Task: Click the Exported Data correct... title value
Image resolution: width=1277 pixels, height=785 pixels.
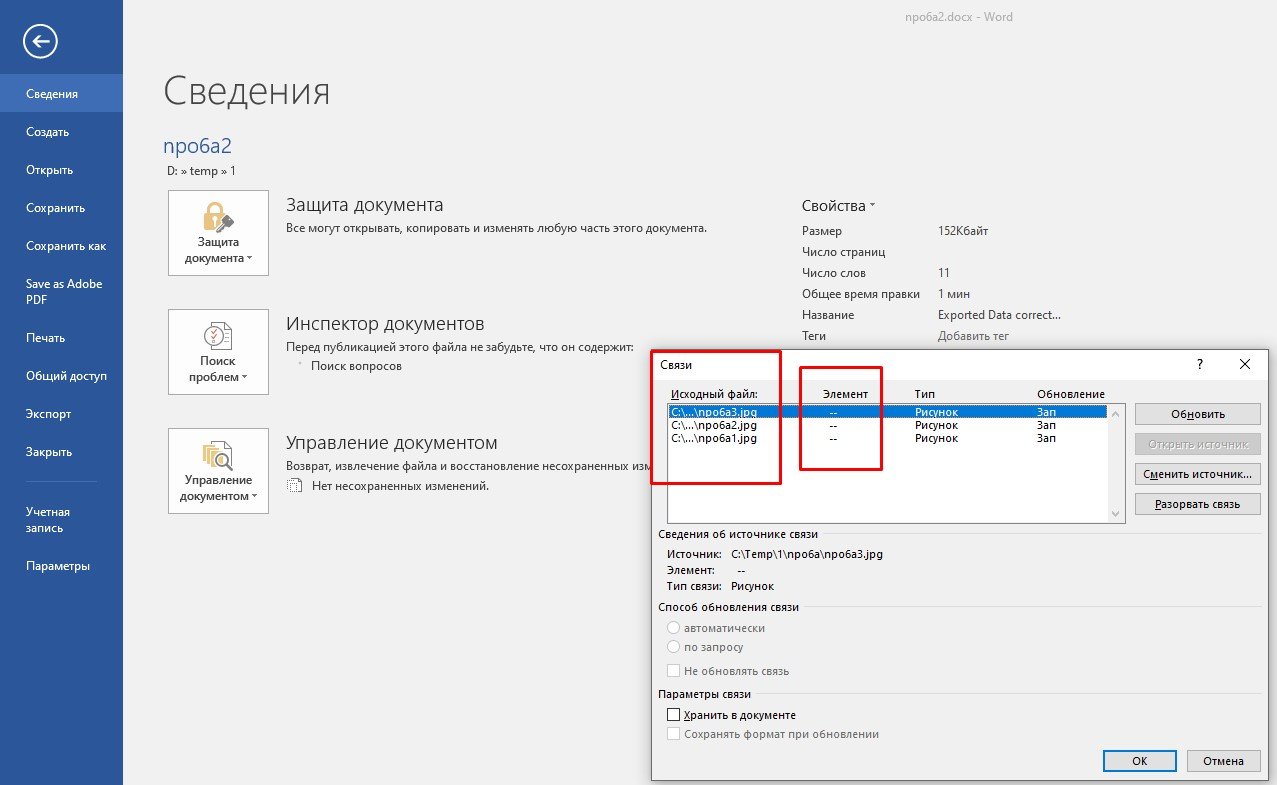Action: pyautogui.click(x=999, y=315)
